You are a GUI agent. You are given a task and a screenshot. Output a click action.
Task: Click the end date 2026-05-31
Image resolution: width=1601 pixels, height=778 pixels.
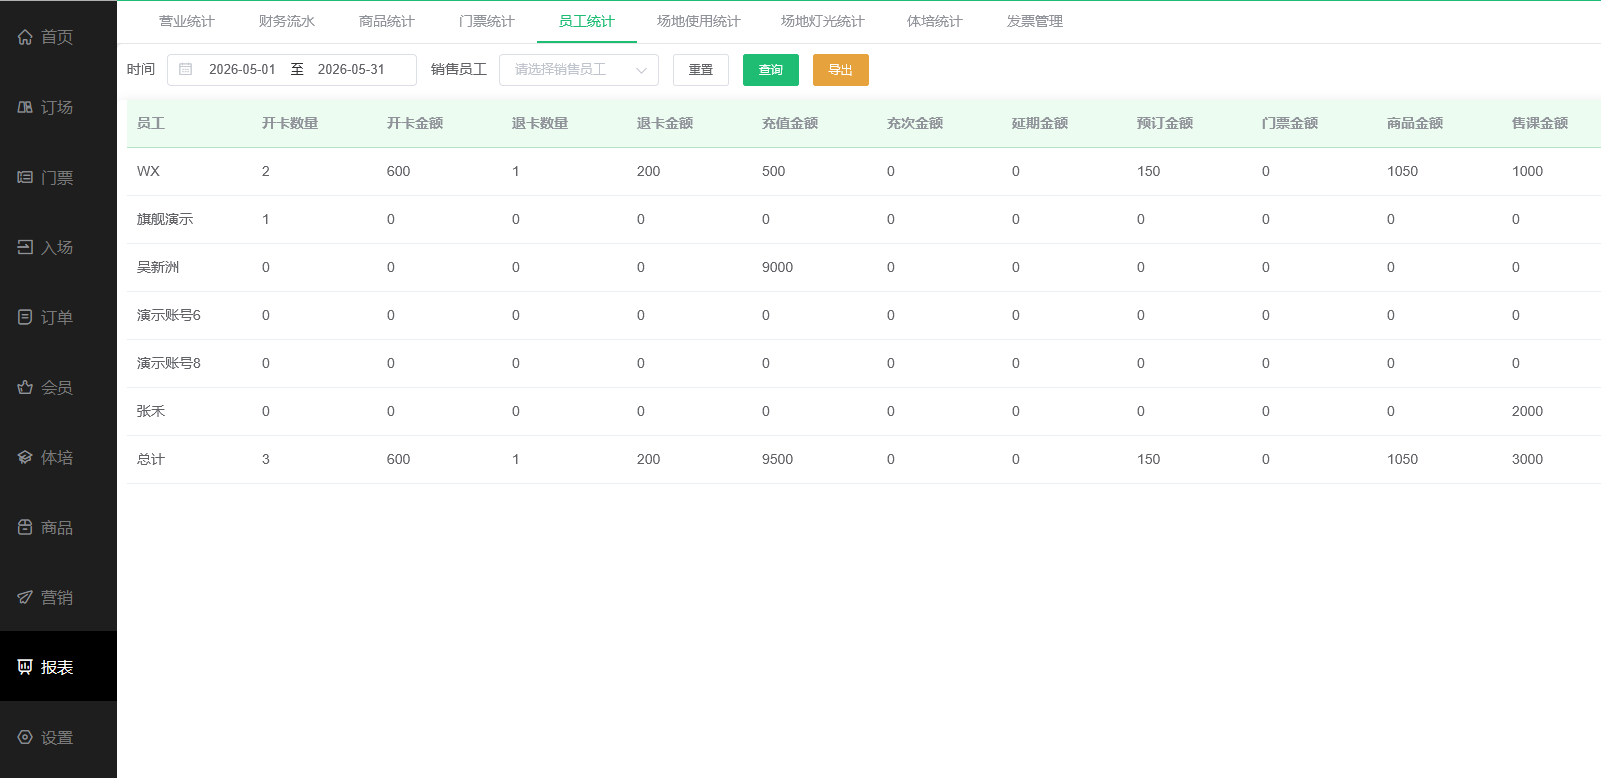[351, 69]
